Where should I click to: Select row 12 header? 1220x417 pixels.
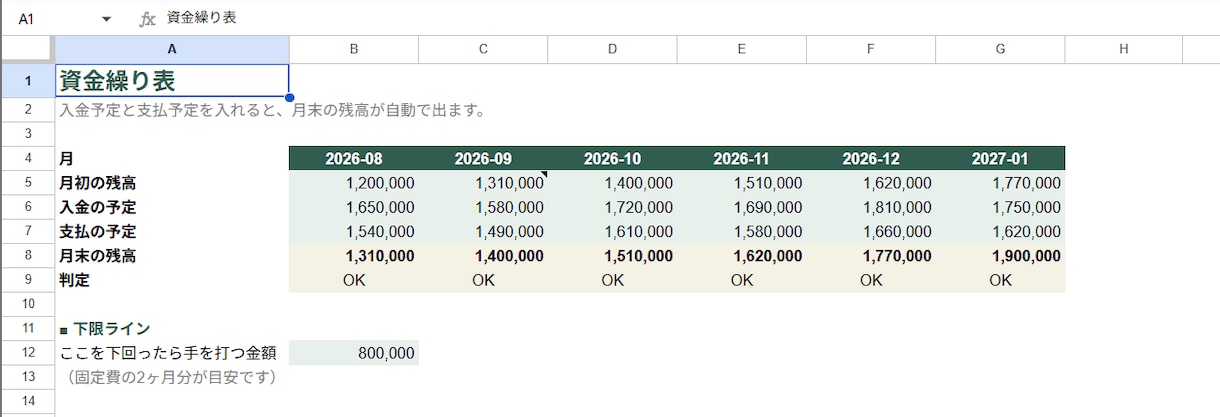27,353
